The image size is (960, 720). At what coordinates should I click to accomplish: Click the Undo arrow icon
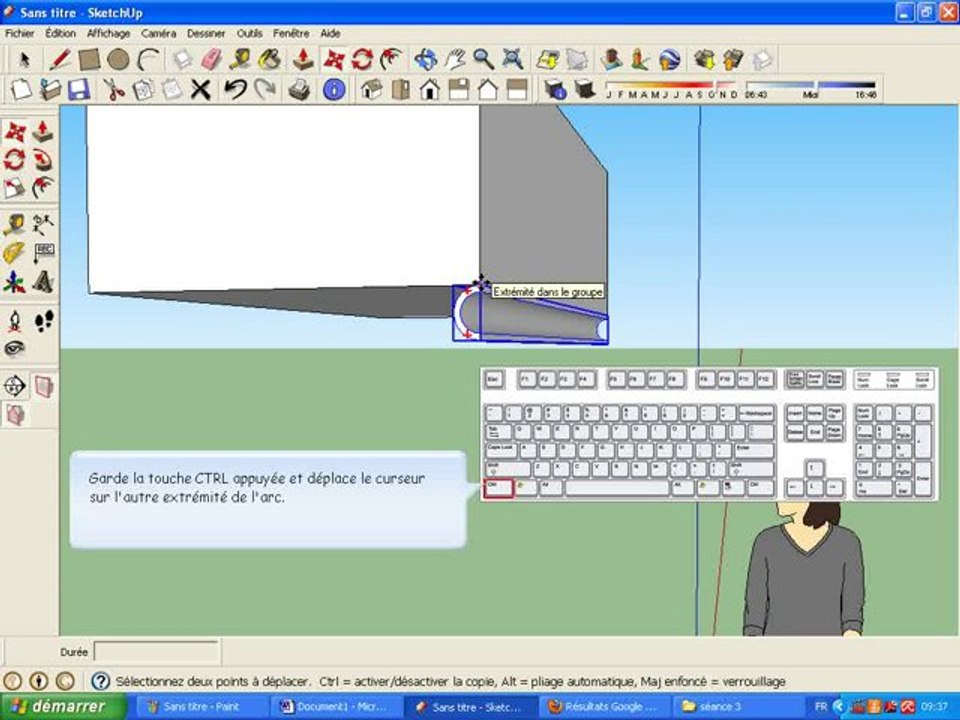[235, 89]
